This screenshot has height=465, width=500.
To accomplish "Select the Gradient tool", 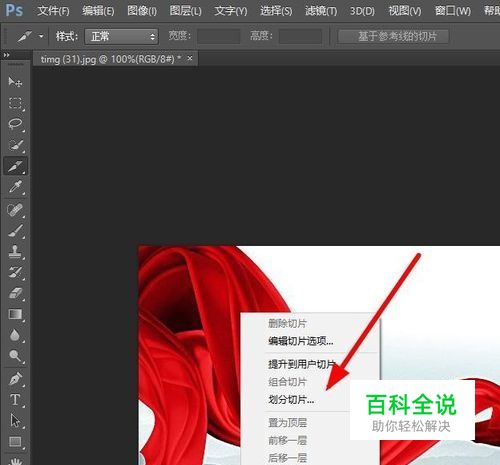I will click(15, 314).
